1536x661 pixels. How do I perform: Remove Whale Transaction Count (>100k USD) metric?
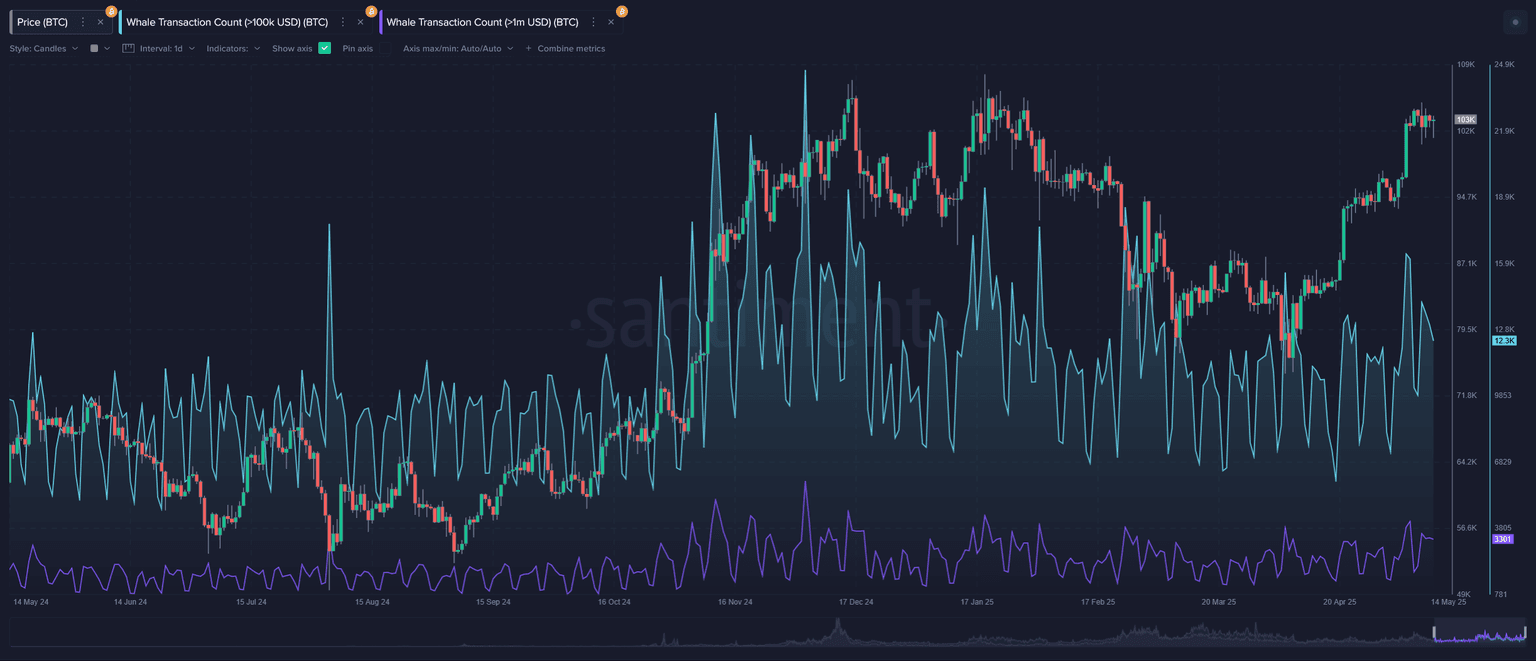360,22
